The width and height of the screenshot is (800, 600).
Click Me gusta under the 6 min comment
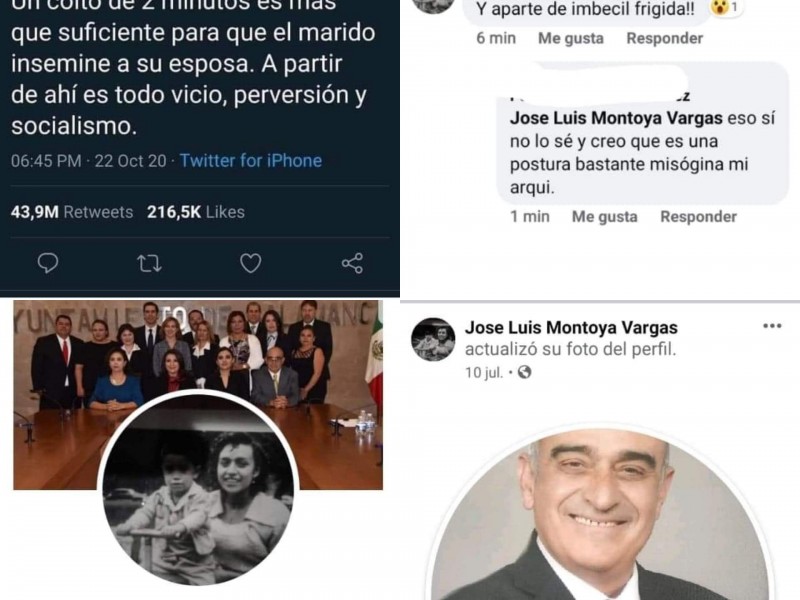click(571, 38)
